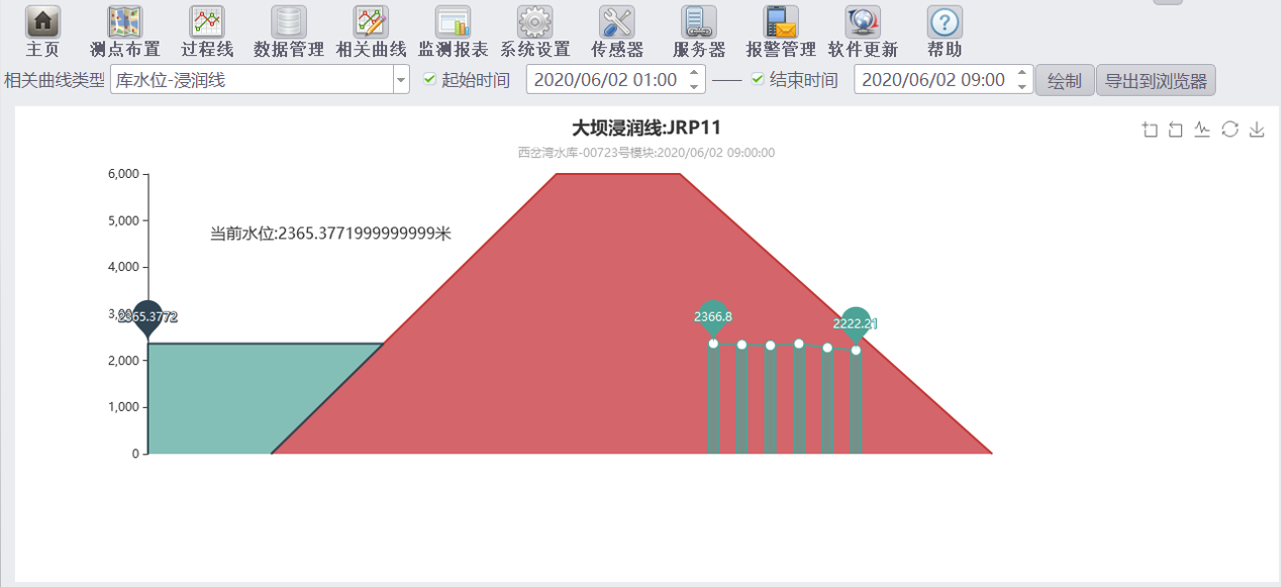
Task: Open the 测点布置 map icon
Action: pos(125,22)
